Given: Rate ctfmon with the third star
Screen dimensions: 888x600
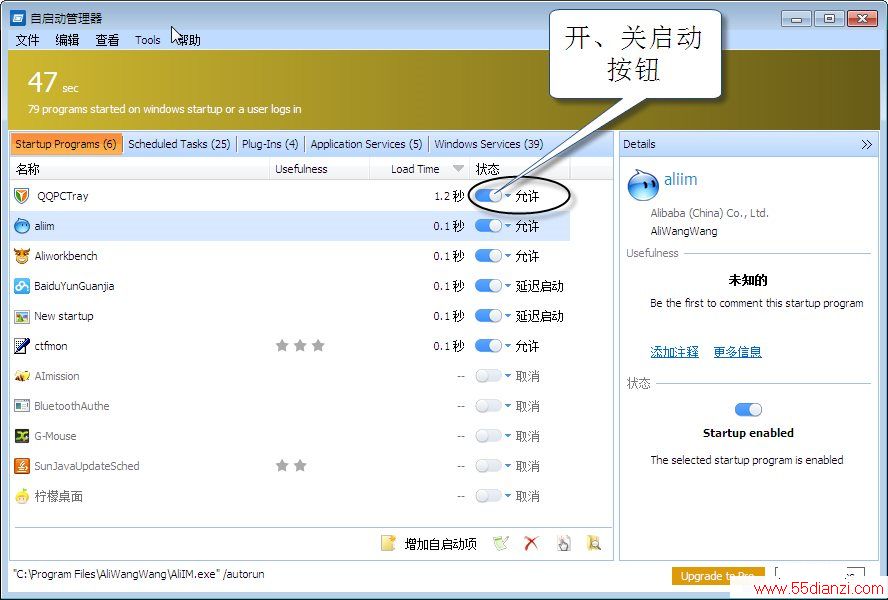Looking at the screenshot, I should click(x=318, y=345).
